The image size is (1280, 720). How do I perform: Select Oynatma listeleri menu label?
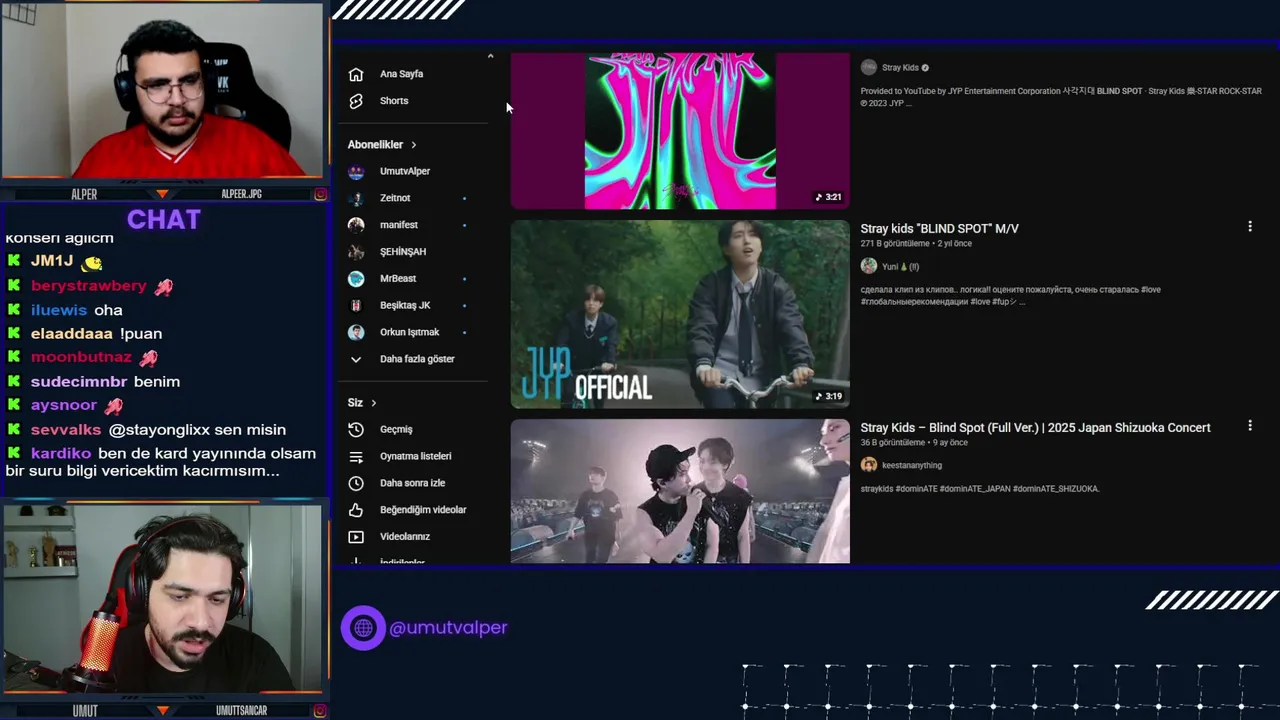click(x=416, y=456)
